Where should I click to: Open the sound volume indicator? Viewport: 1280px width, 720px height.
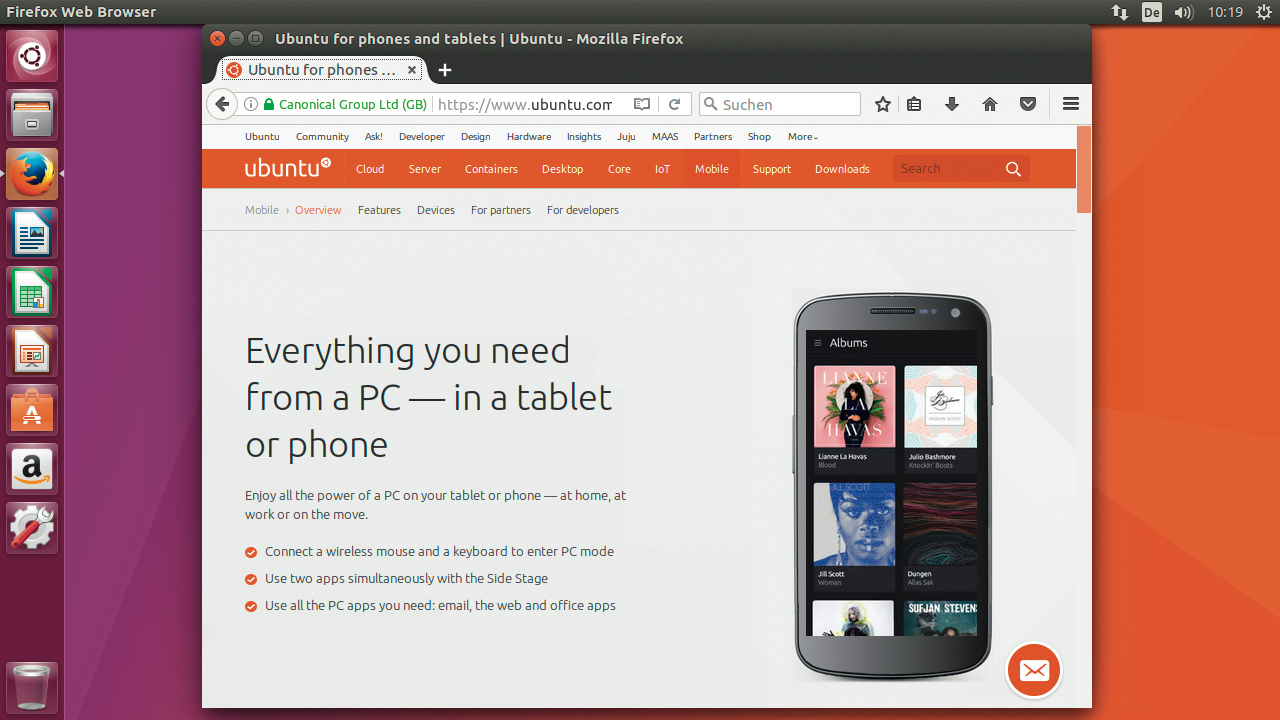tap(1184, 12)
